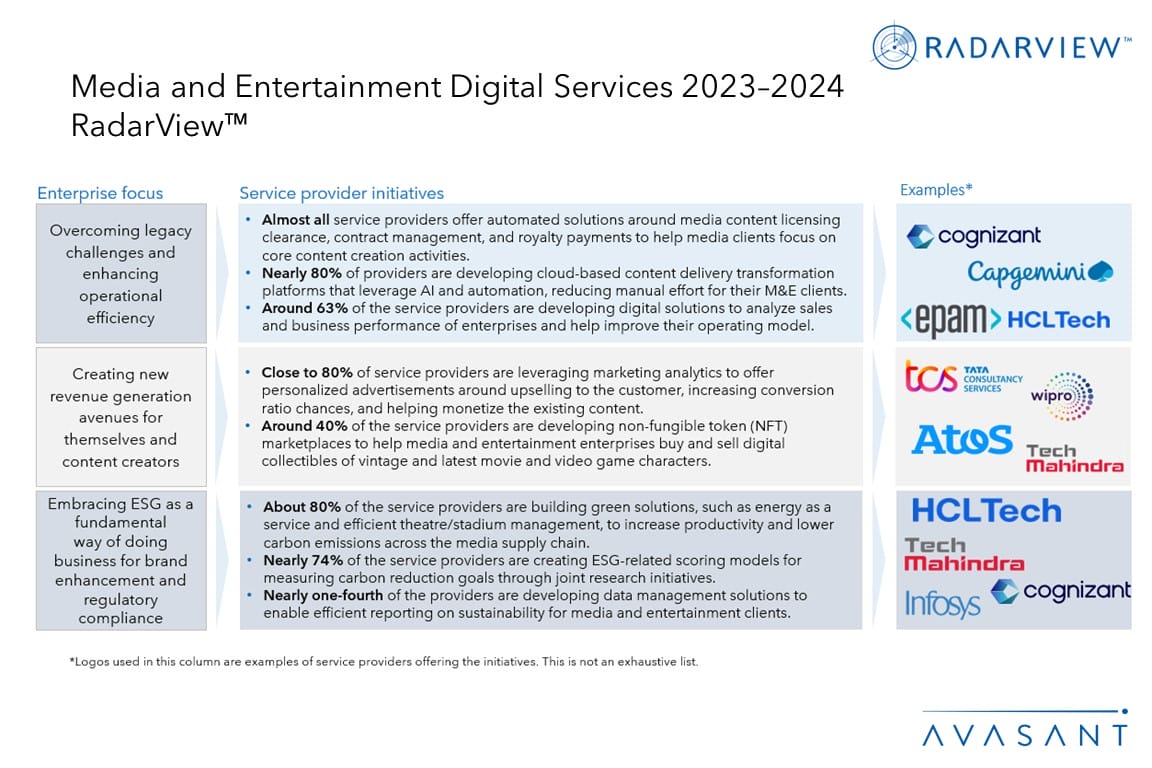
Task: Click the HCLTech logo beside the EPAM logo
Action: click(1058, 320)
